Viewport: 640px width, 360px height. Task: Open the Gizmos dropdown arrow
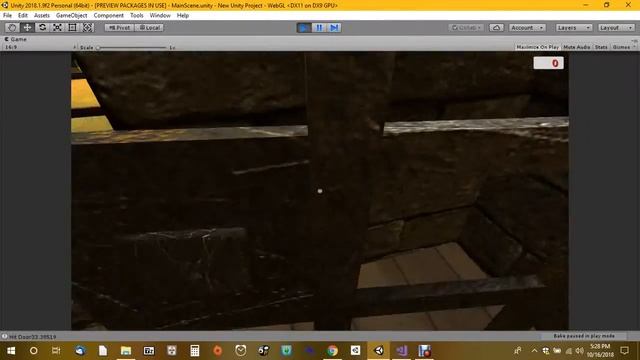tap(634, 47)
